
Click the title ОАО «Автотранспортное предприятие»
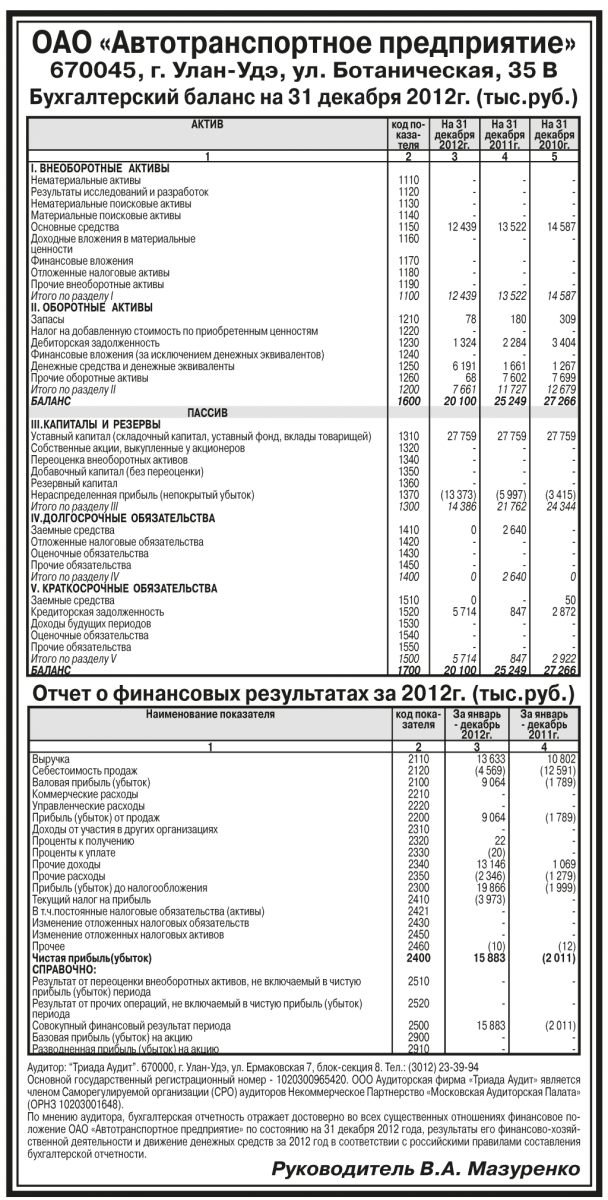303,43
